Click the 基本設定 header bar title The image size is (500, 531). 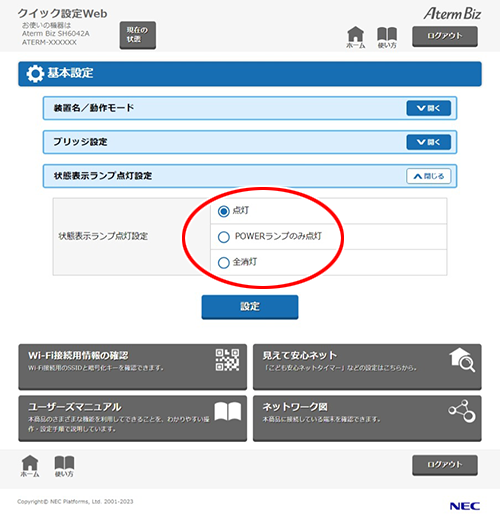70,73
